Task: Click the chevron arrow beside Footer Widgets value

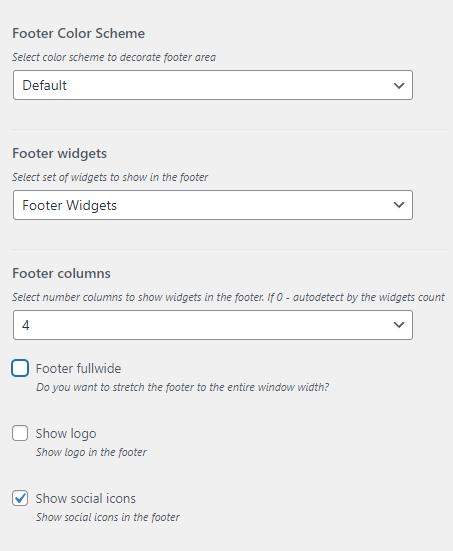Action: [399, 205]
